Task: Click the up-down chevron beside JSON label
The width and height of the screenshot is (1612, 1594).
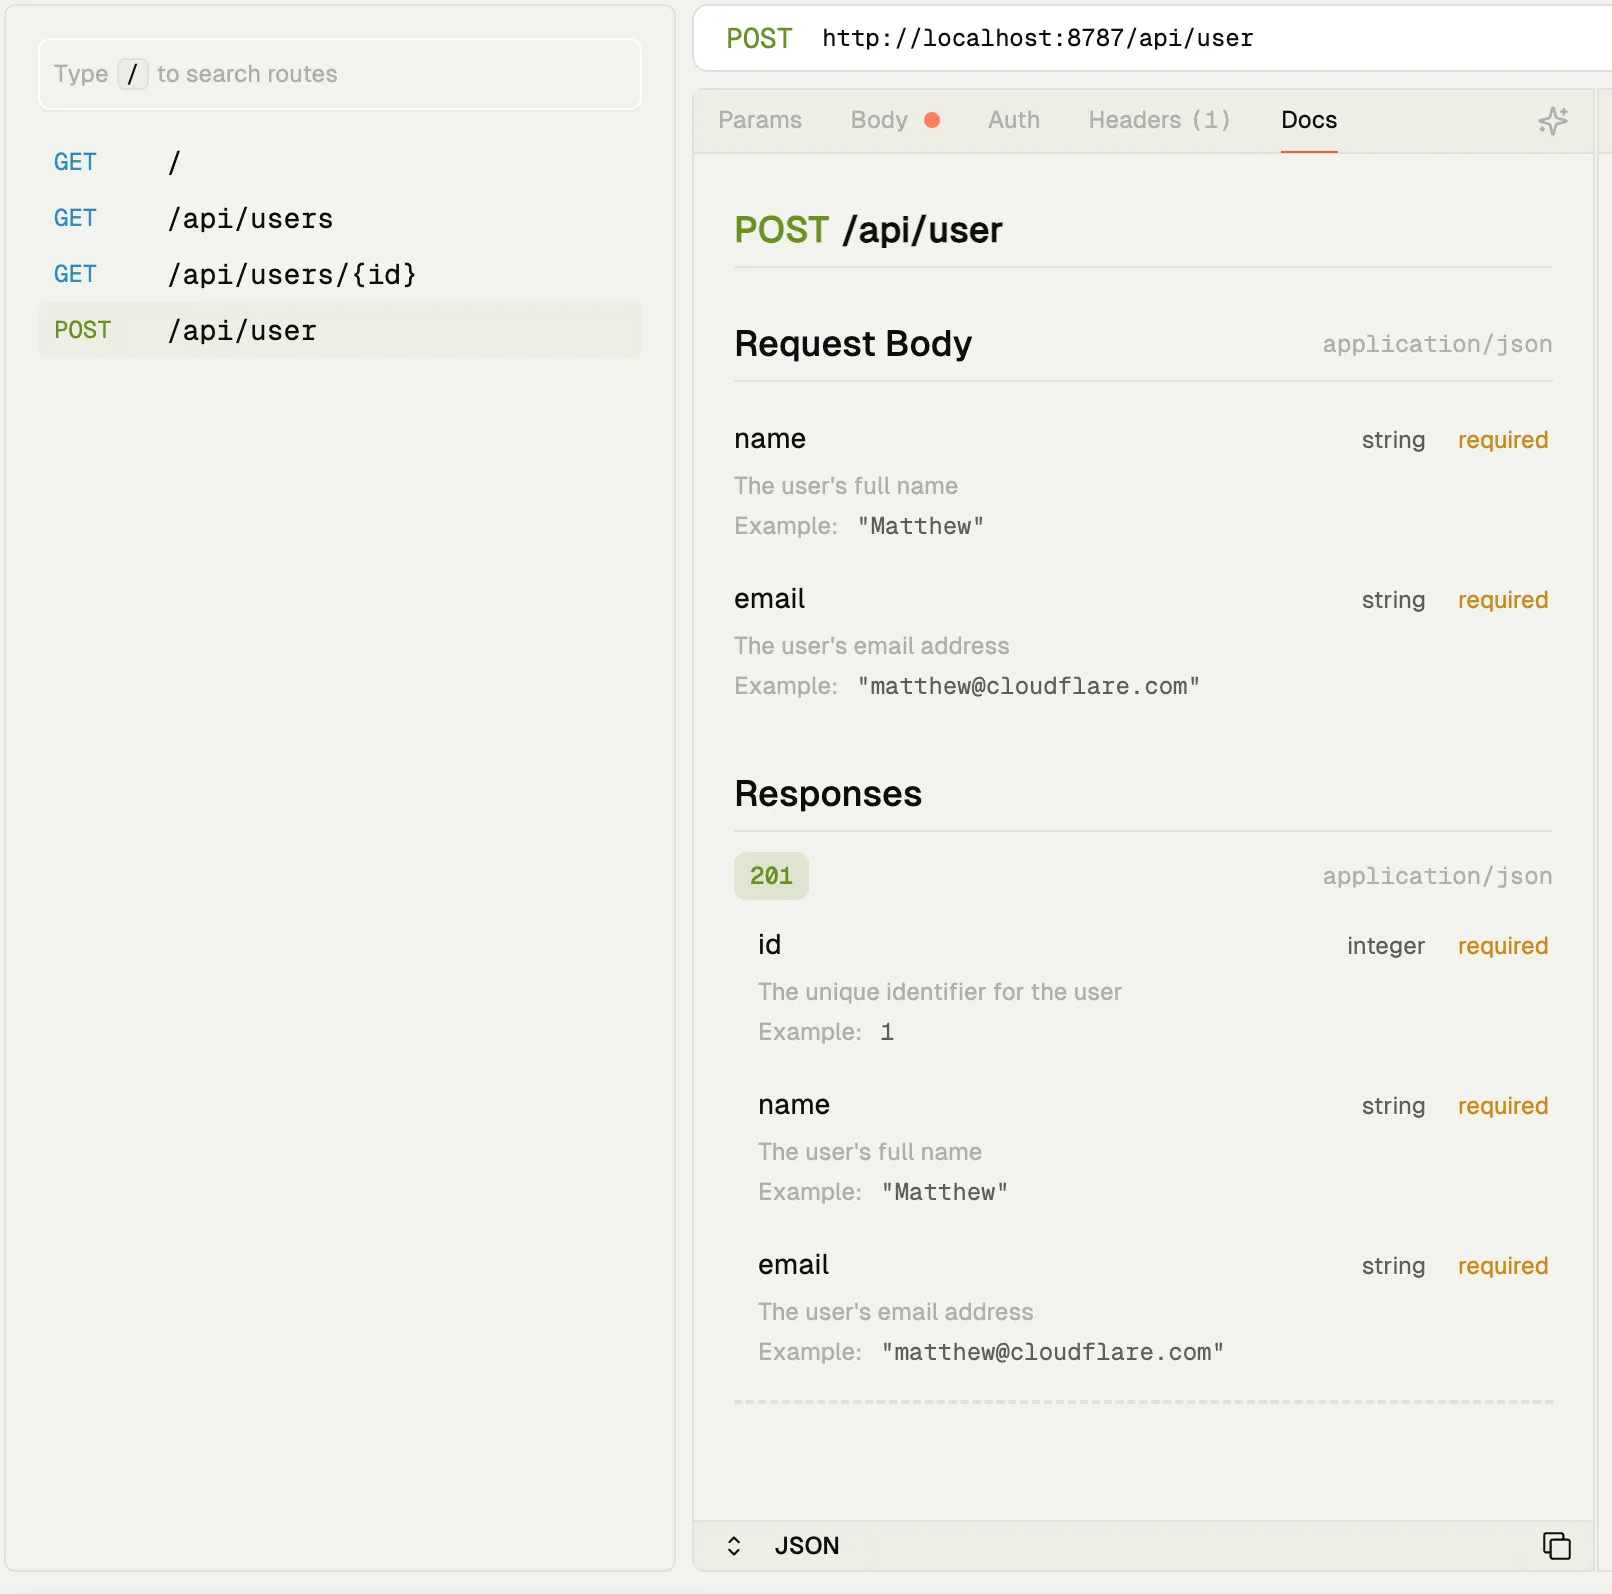Action: [x=735, y=1545]
